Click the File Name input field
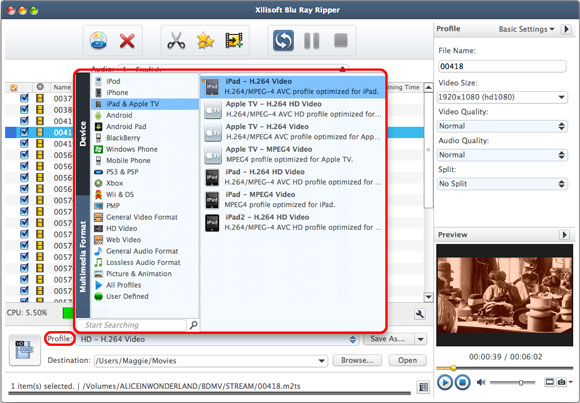Image resolution: width=580 pixels, height=403 pixels. (x=502, y=67)
